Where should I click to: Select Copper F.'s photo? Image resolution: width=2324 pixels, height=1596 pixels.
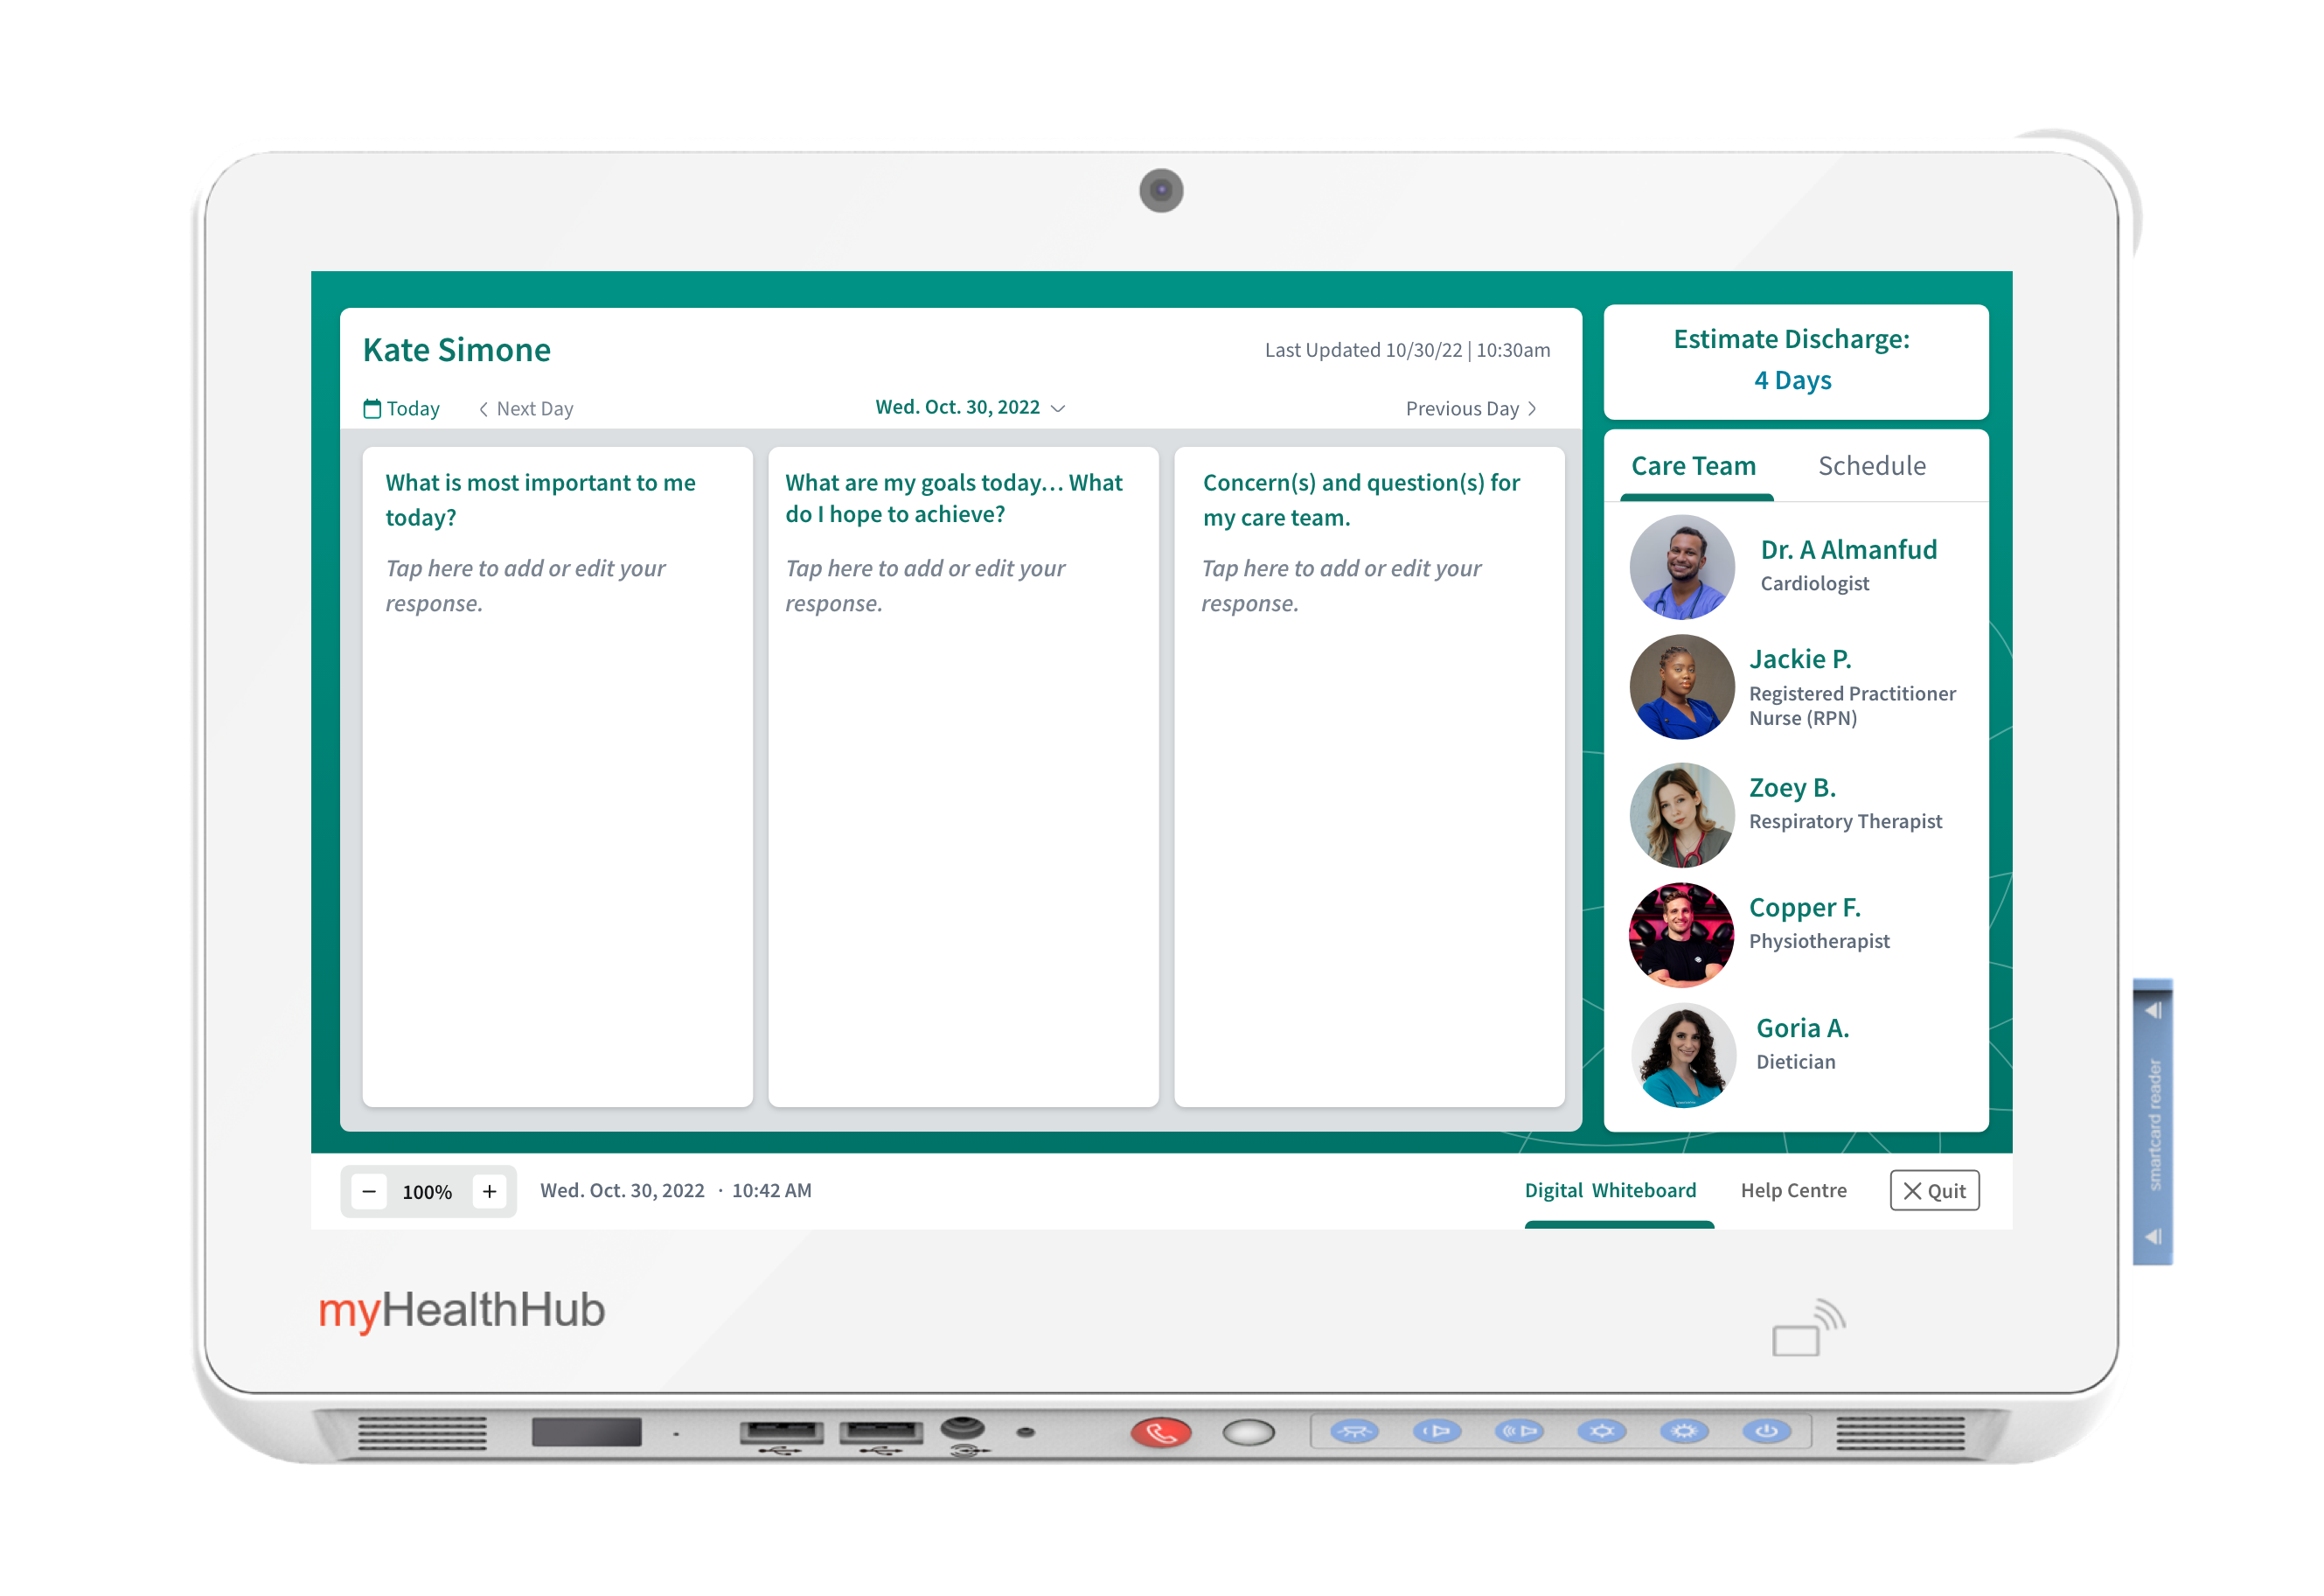[x=1682, y=935]
